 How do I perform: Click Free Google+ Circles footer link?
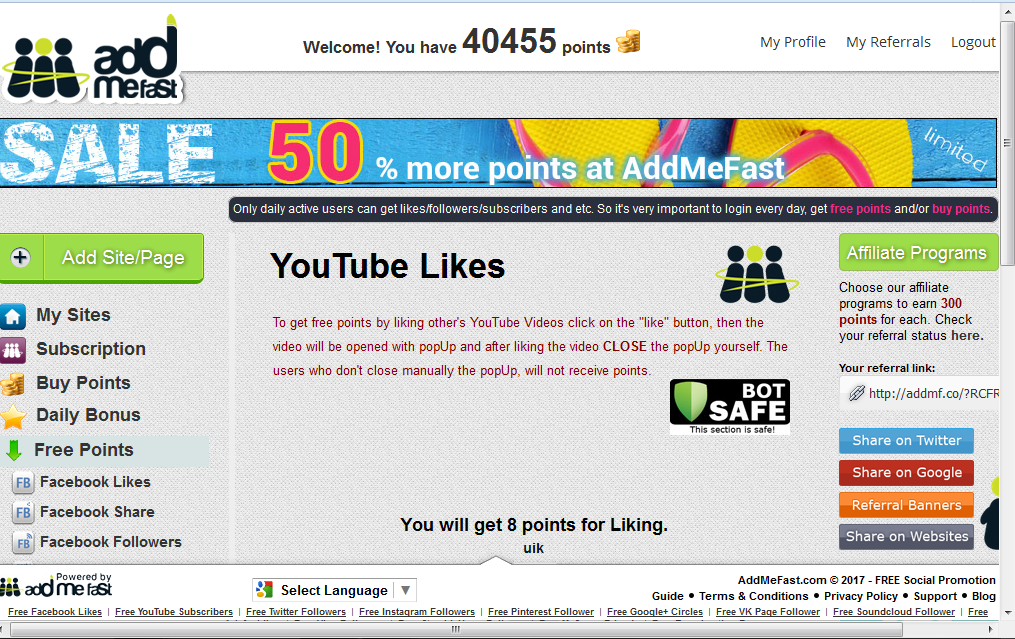(x=655, y=611)
